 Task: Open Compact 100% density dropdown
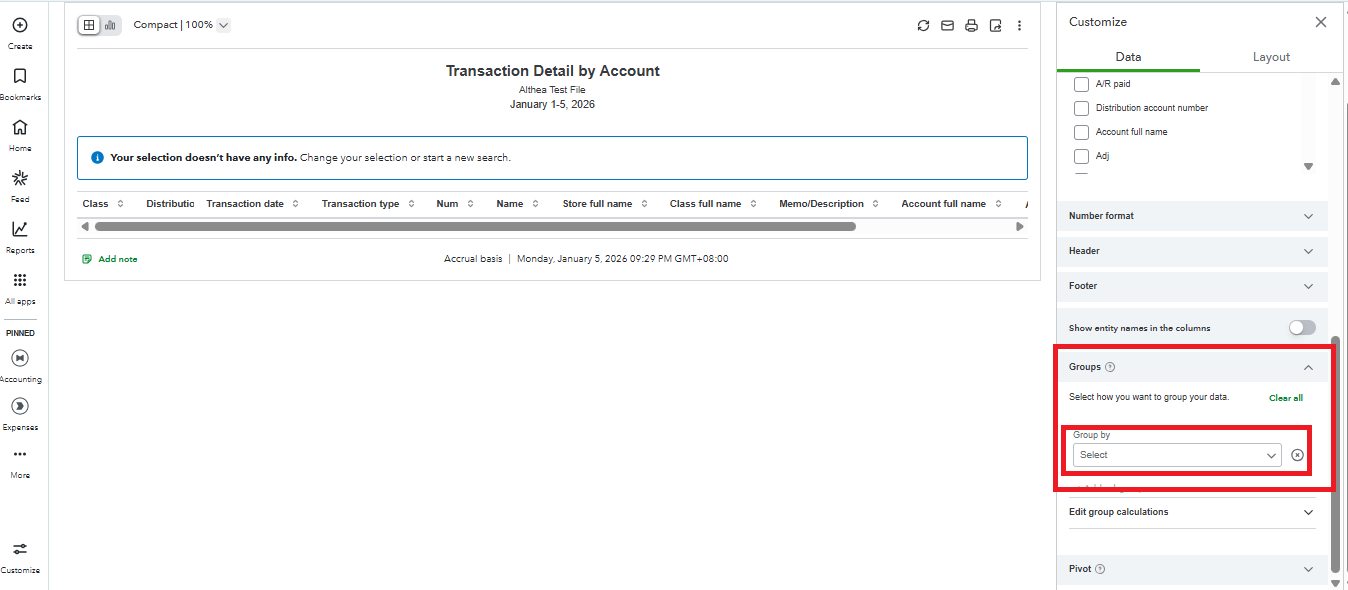(x=182, y=25)
